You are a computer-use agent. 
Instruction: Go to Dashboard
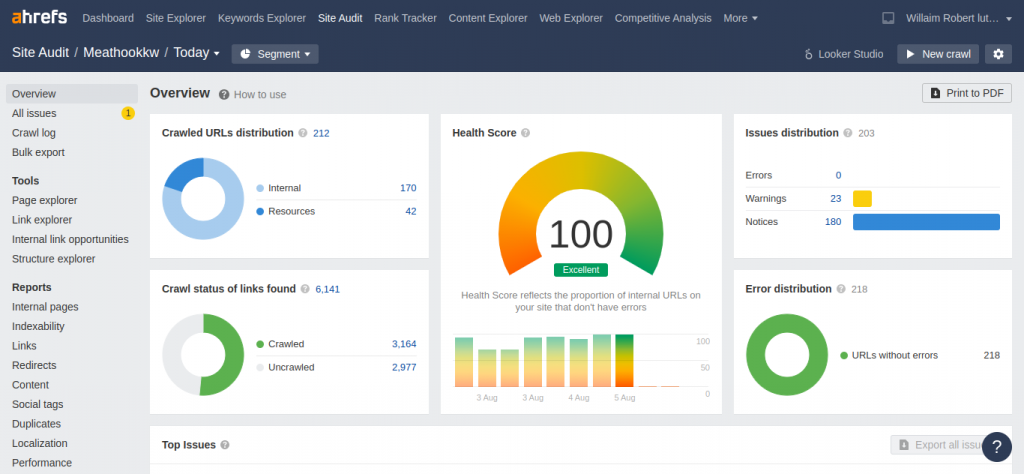[108, 18]
